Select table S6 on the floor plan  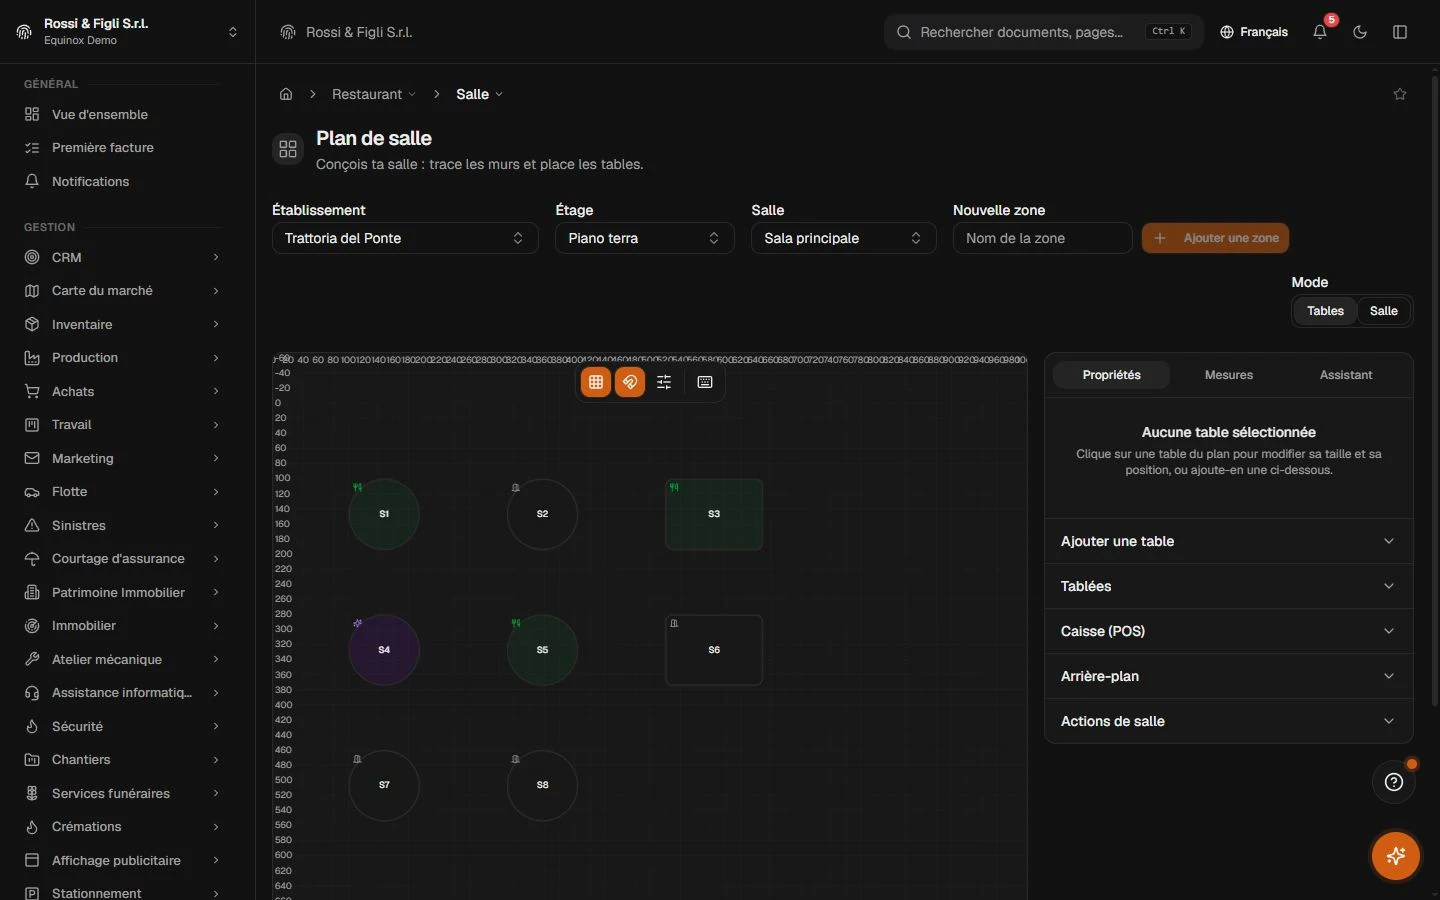[x=714, y=650]
